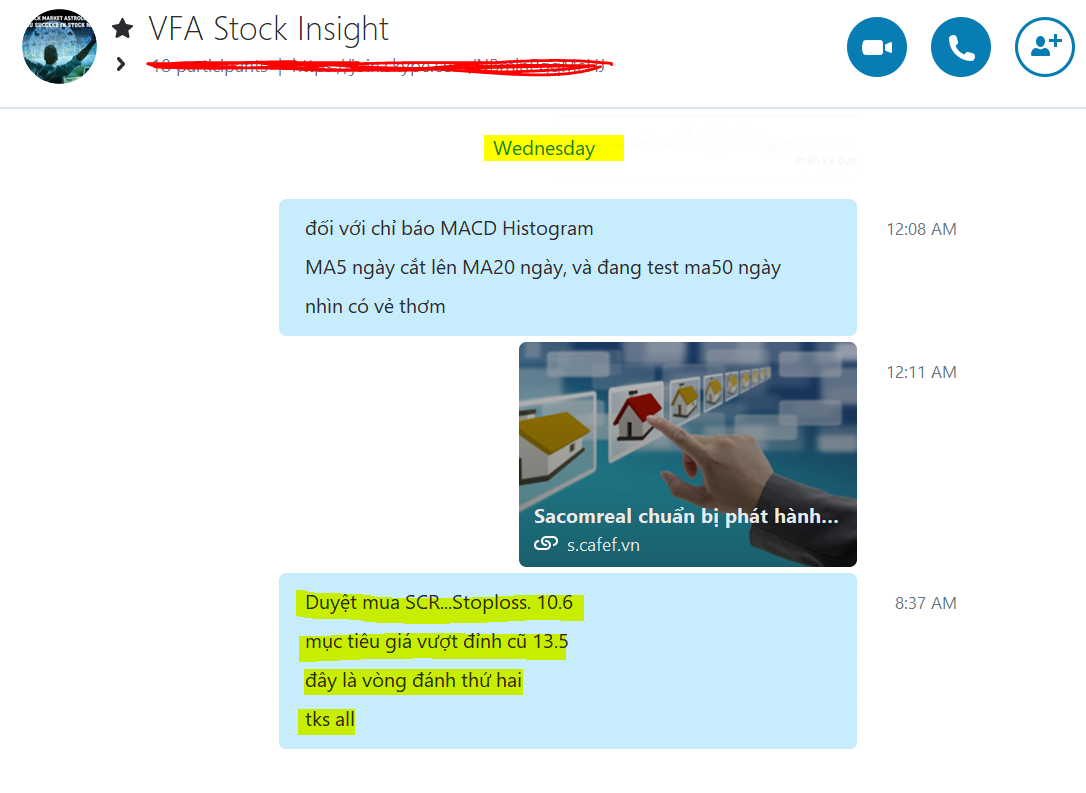Click the 12:11 AM timestamp
Screen dimensions: 1086x793
click(921, 373)
